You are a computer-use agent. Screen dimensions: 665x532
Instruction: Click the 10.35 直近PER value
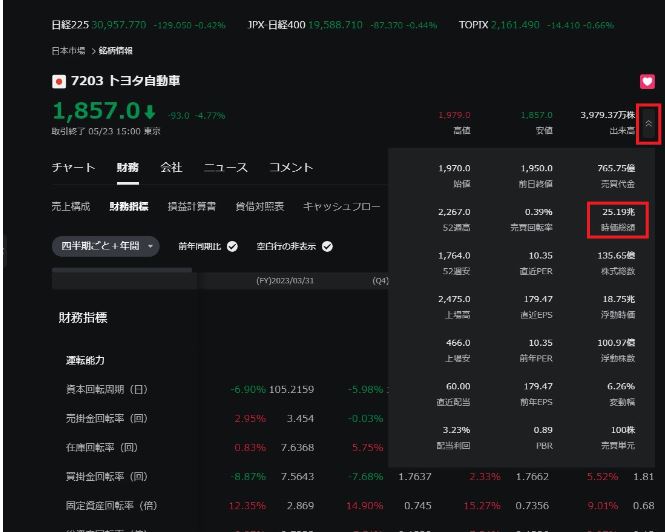541,255
